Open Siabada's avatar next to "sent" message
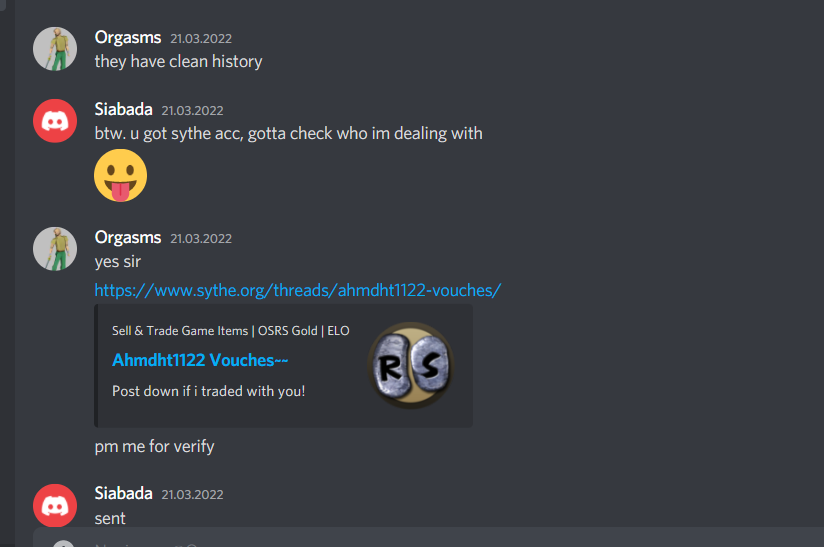 pyautogui.click(x=55, y=505)
